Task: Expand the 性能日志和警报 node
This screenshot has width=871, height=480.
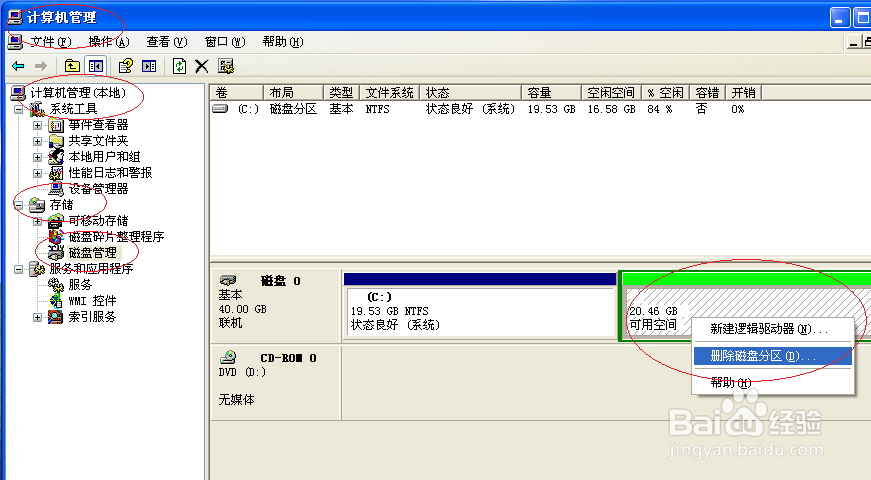Action: 37,173
